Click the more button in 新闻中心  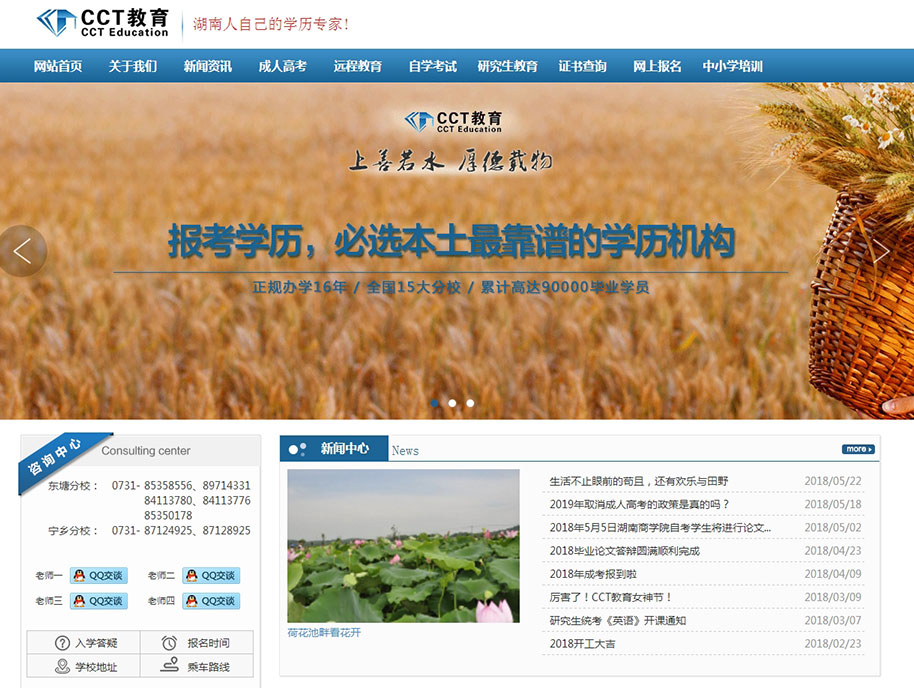857,449
